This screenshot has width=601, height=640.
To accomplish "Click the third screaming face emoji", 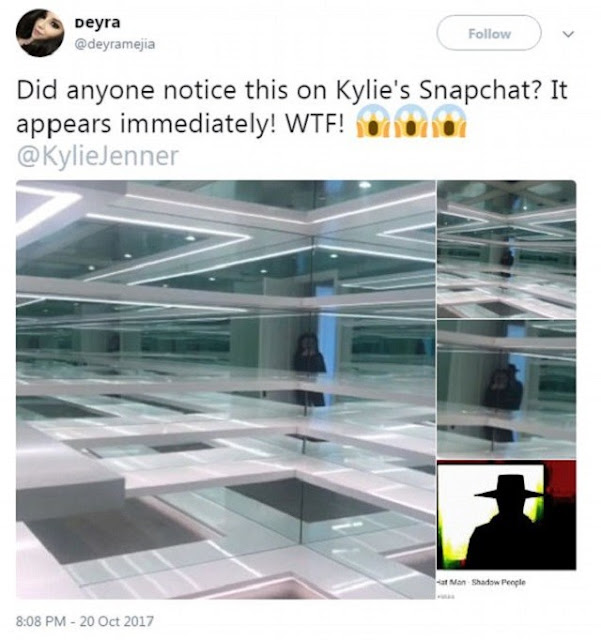I will pyautogui.click(x=449, y=121).
